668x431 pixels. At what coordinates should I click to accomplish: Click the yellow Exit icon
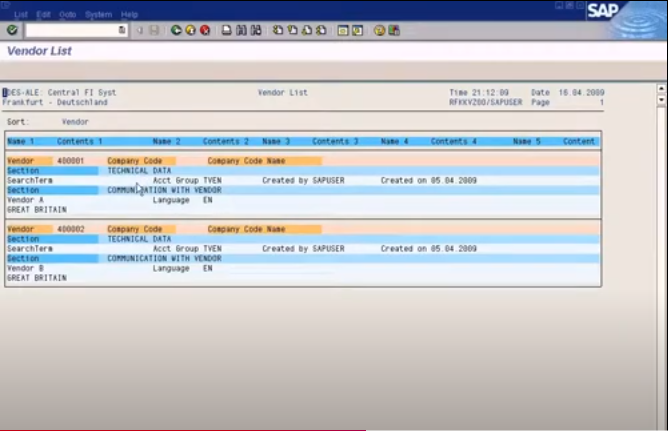pyautogui.click(x=190, y=30)
